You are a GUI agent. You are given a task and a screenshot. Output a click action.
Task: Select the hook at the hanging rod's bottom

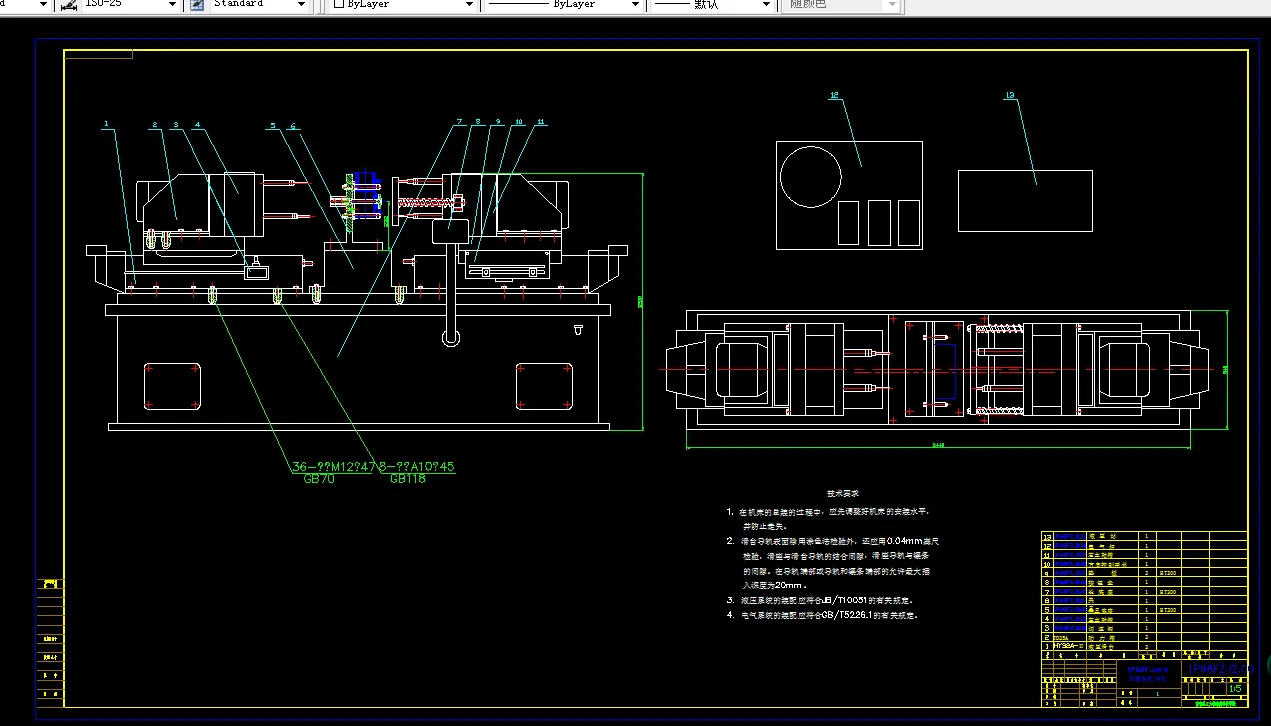click(x=452, y=339)
